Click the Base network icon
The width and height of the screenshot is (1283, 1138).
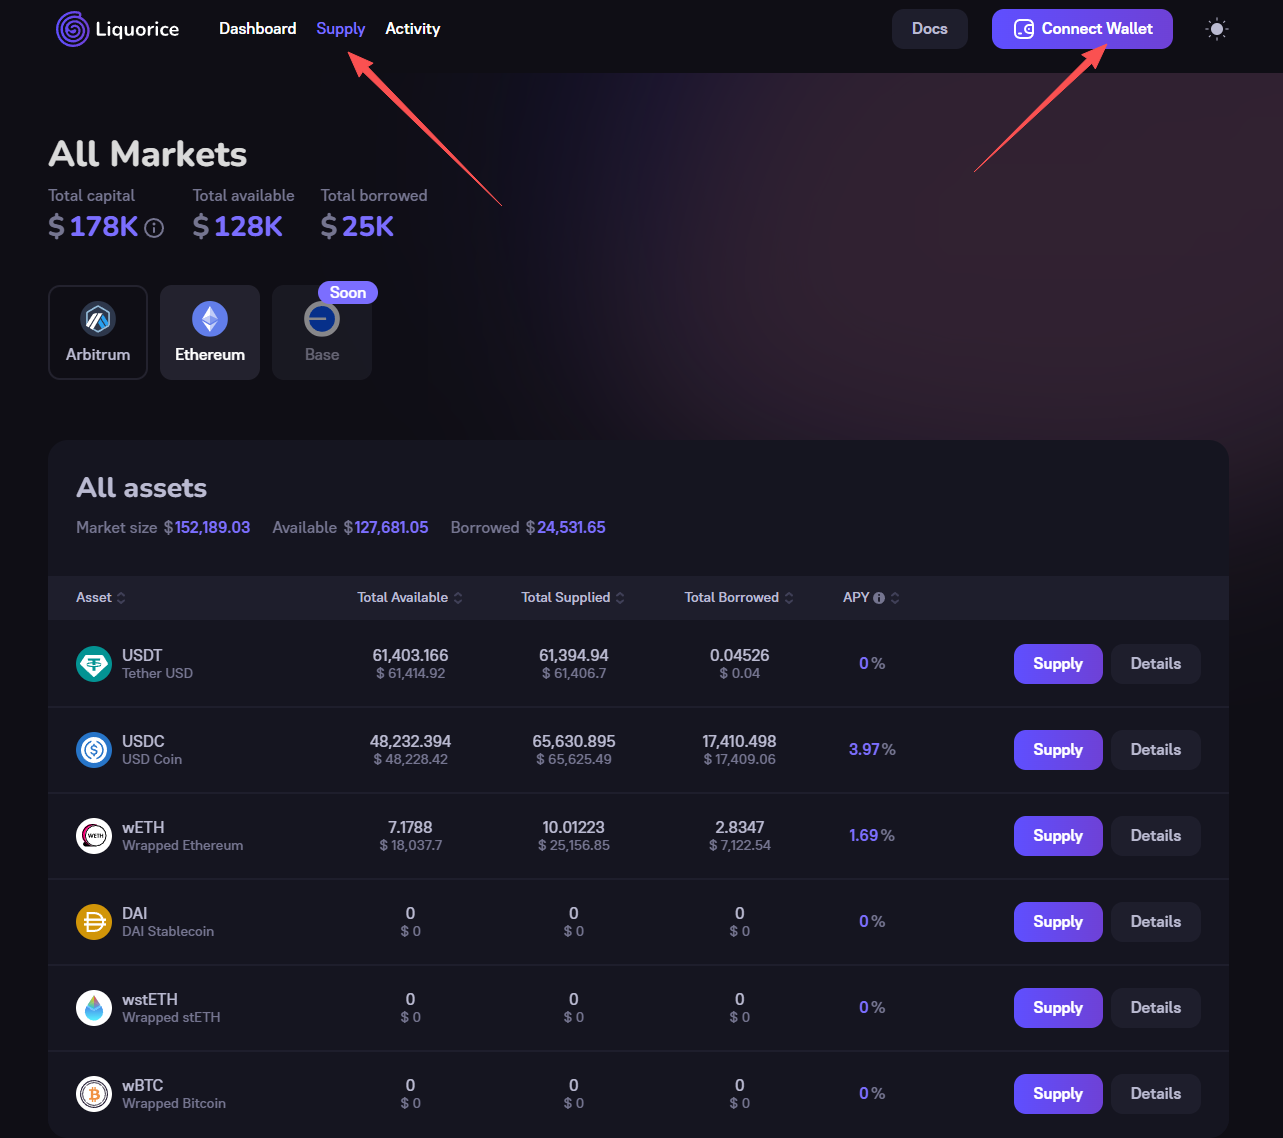(x=322, y=320)
